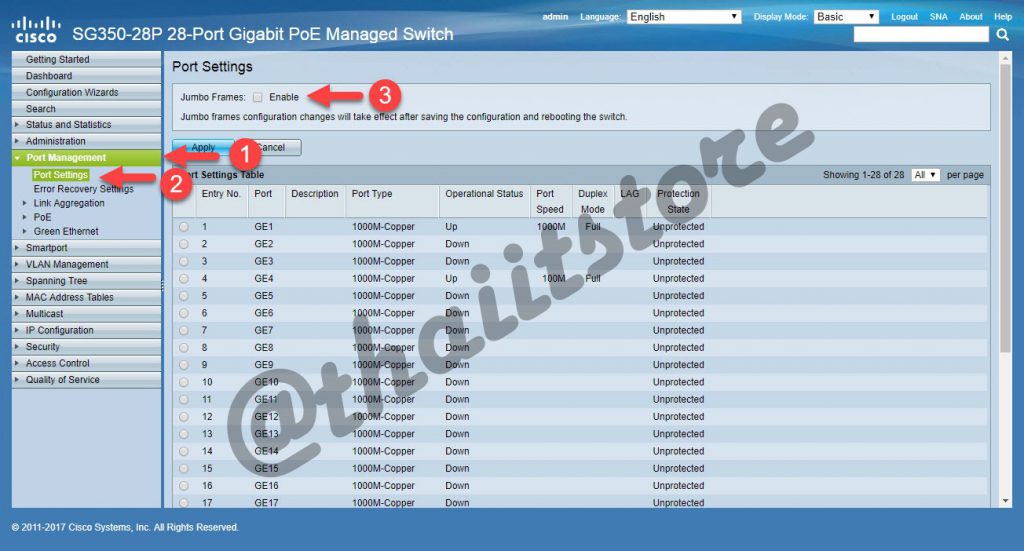This screenshot has height=551, width=1024.
Task: Open MAC Address Tables menu item
Action: [86, 297]
